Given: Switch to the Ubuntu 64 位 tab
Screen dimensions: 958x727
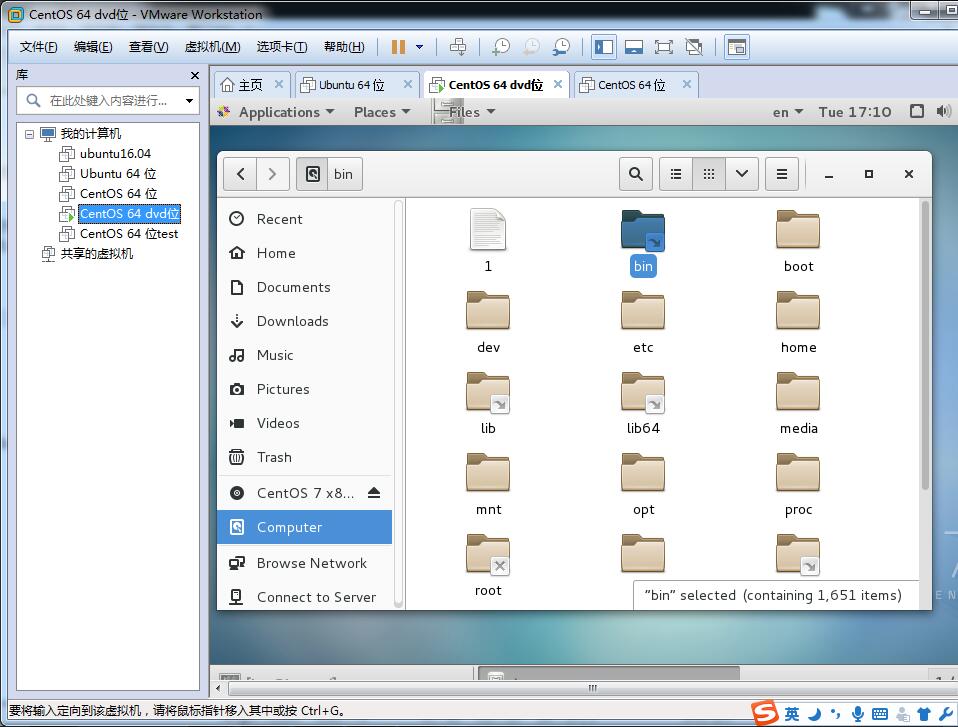Looking at the screenshot, I should (x=351, y=85).
